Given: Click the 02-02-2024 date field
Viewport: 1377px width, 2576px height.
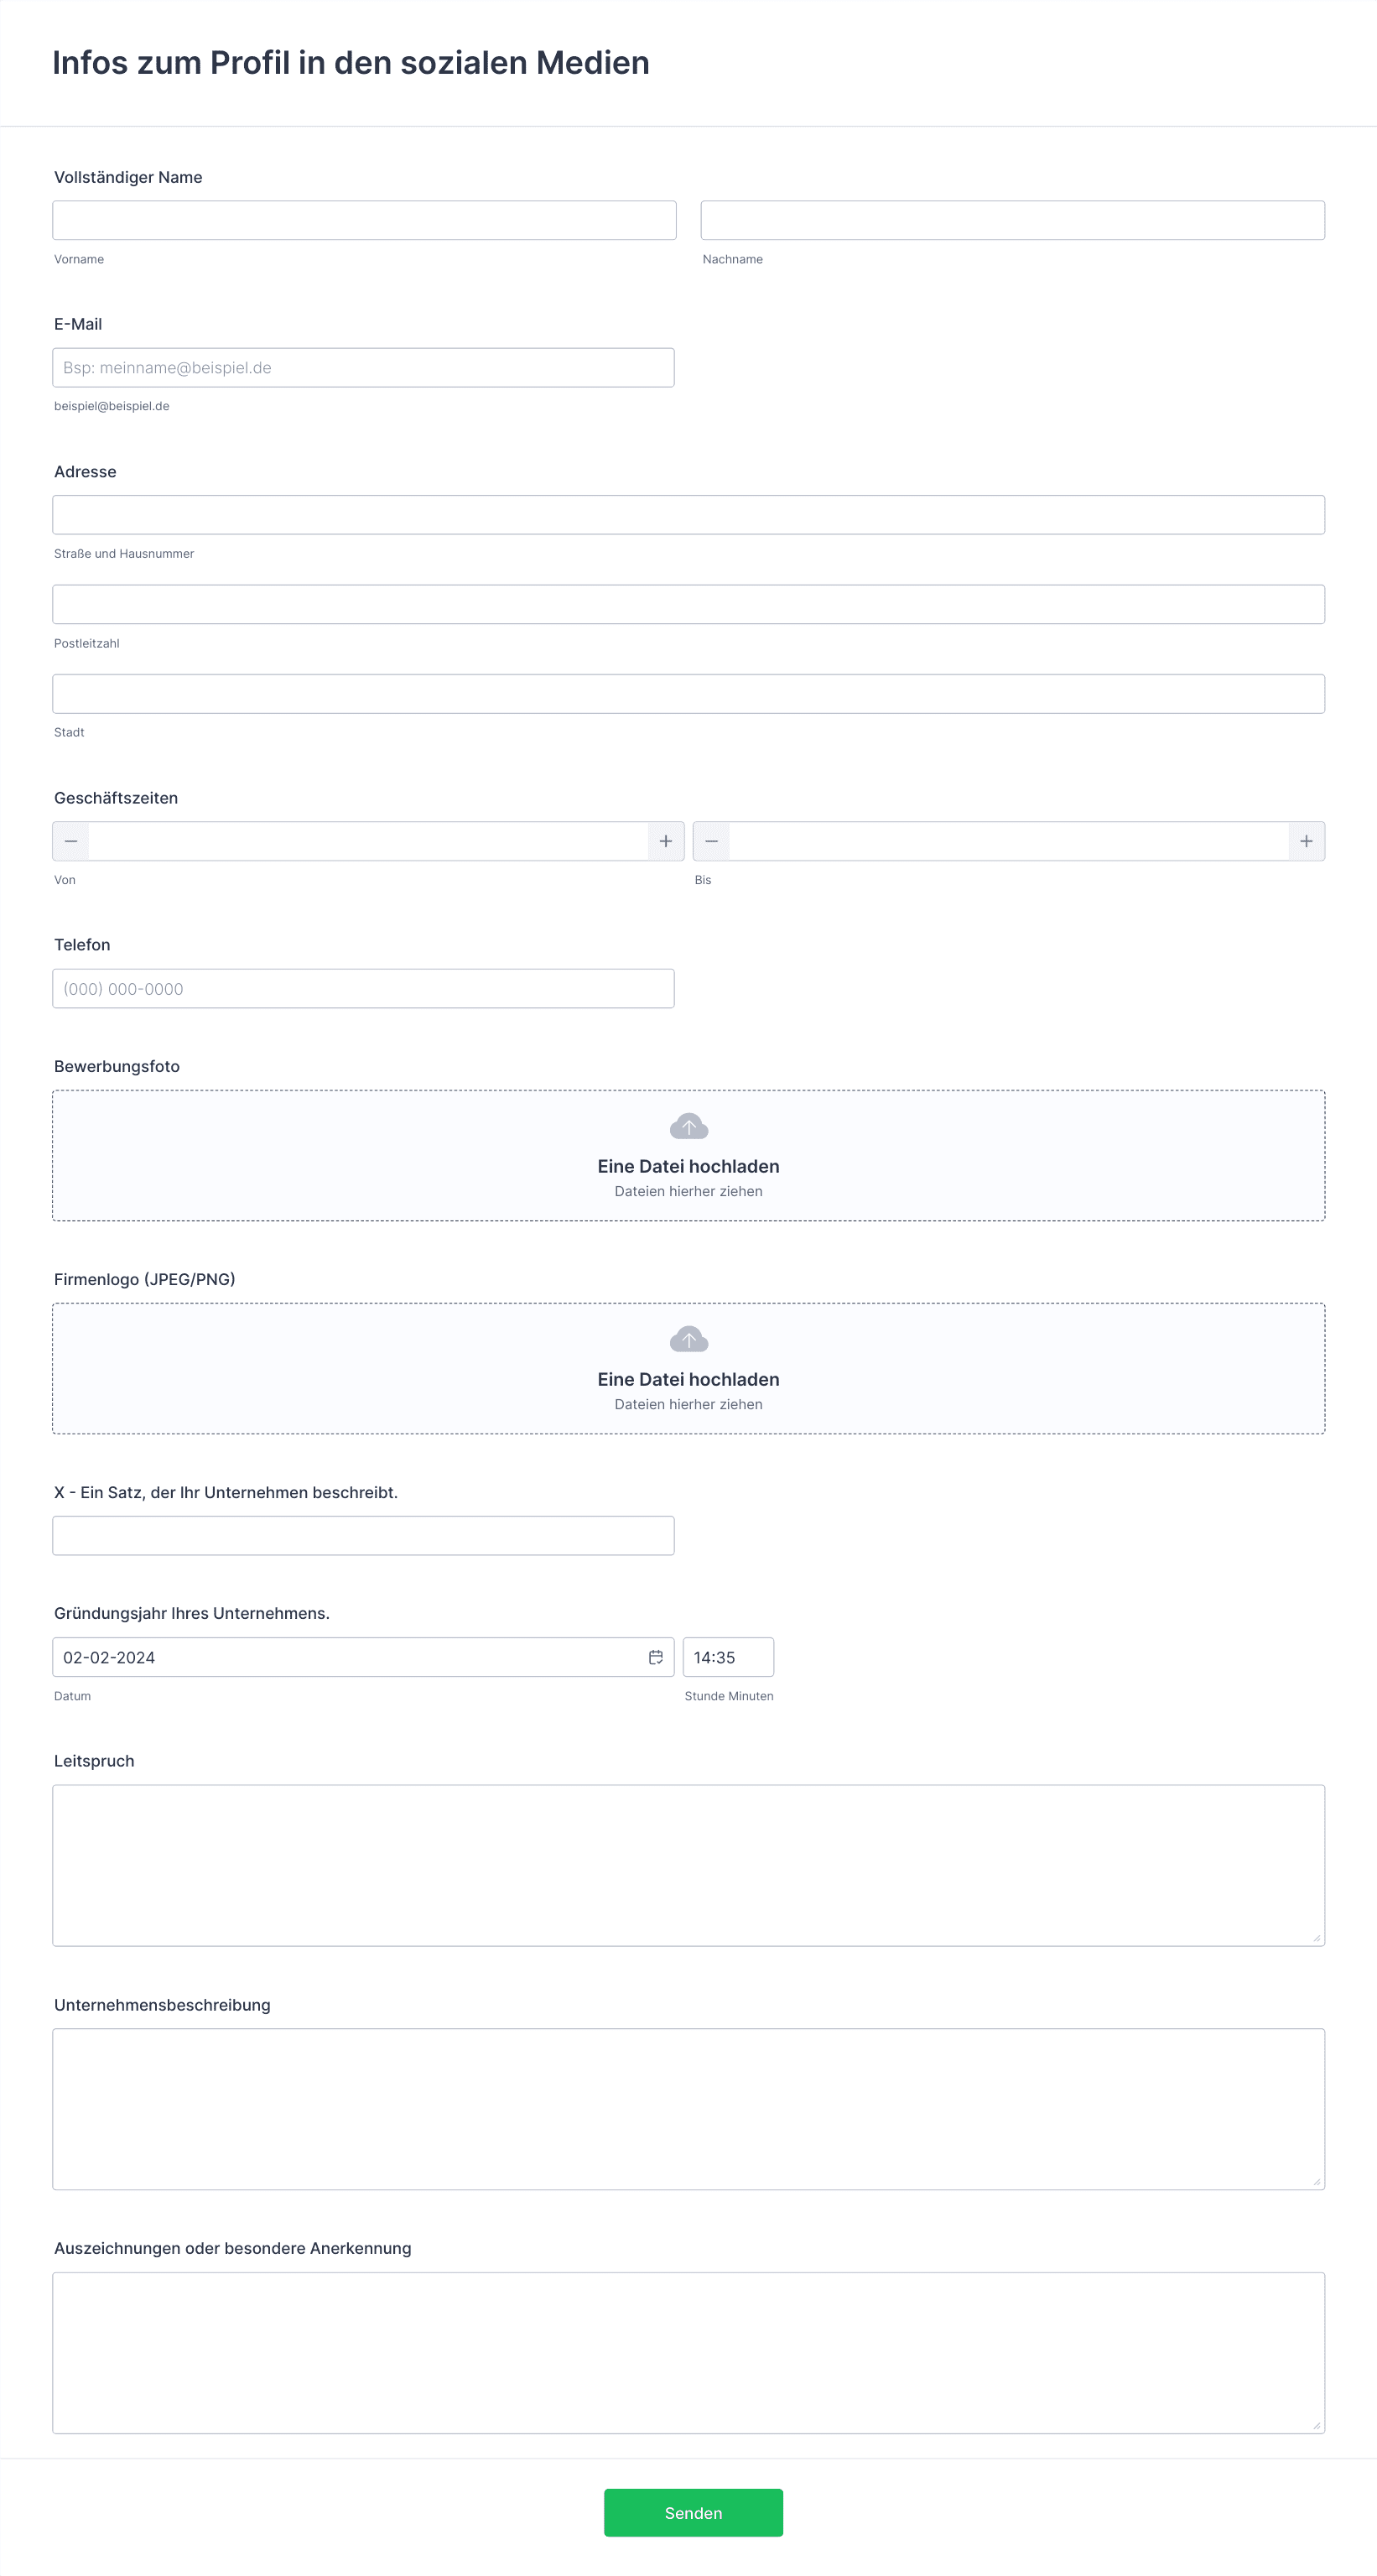Looking at the screenshot, I should pos(363,1657).
